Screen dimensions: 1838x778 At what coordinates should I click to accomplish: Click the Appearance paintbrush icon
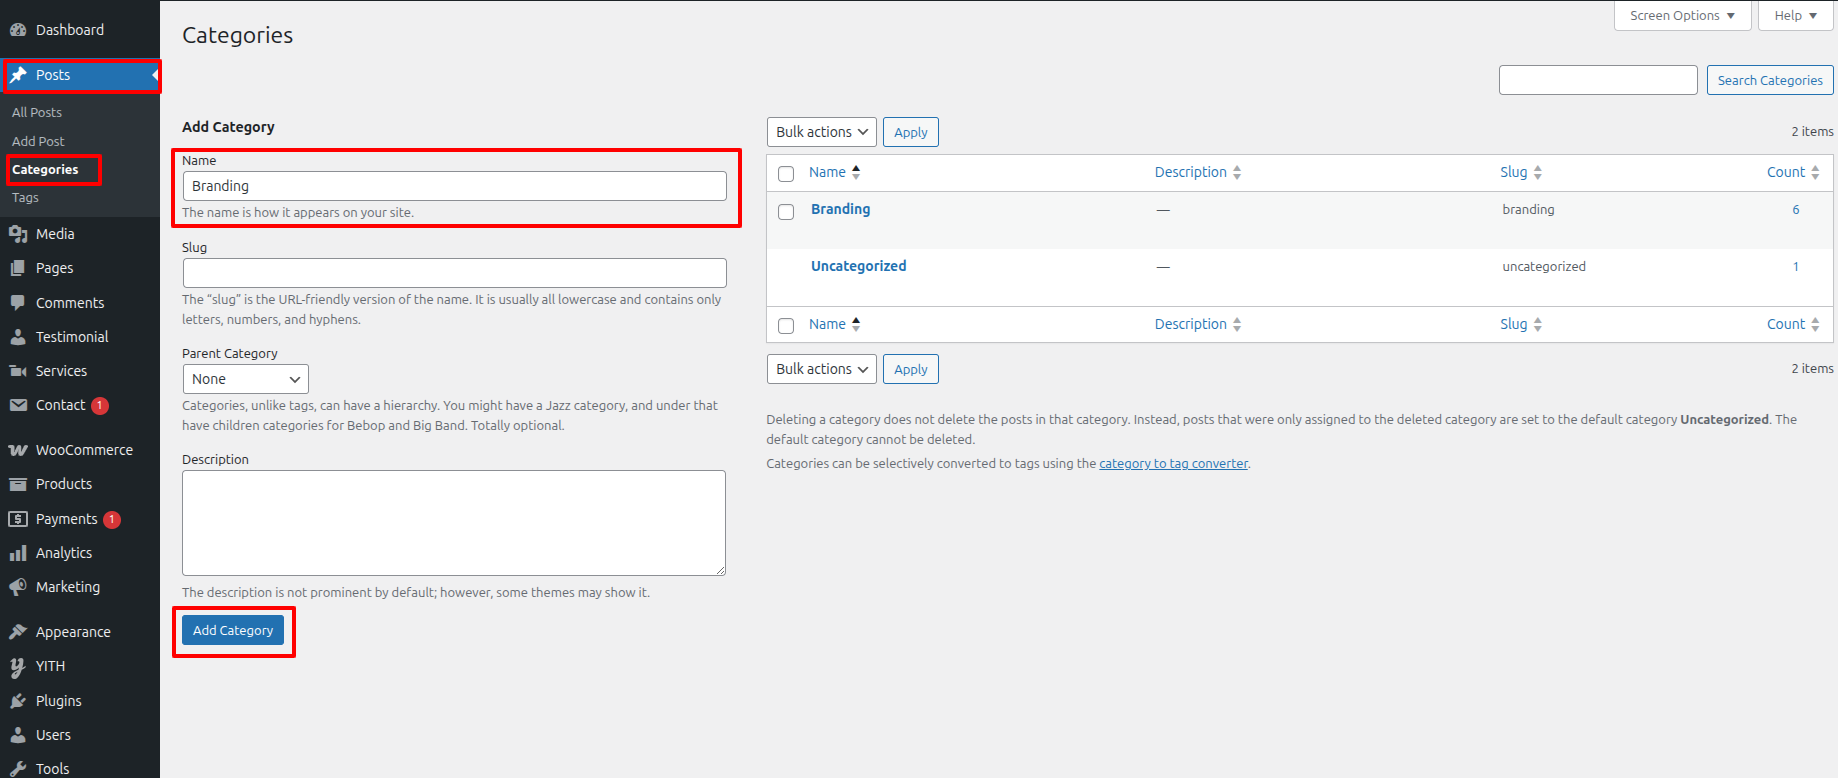coord(18,632)
